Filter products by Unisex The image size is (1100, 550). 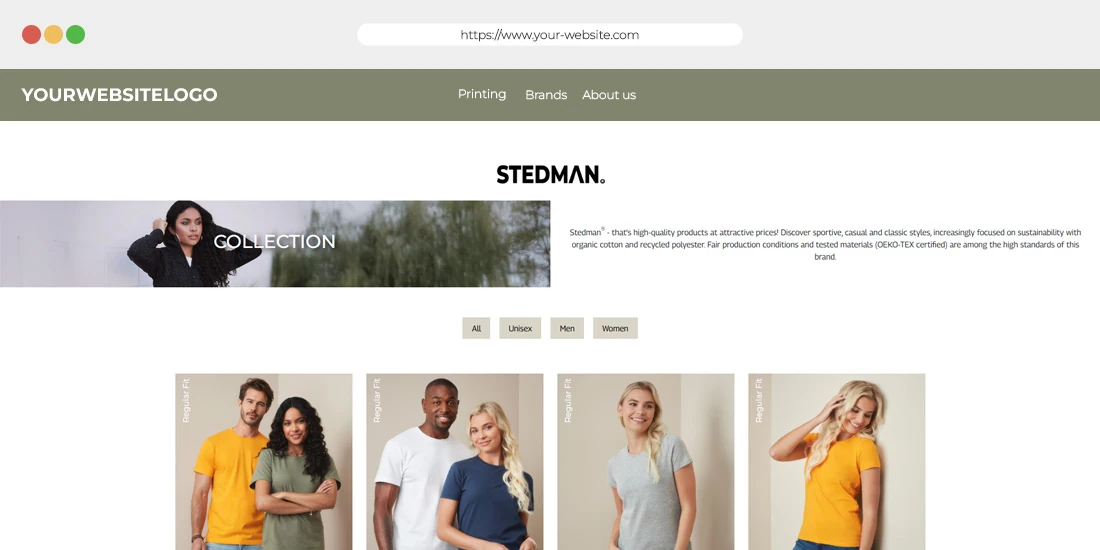click(x=520, y=328)
